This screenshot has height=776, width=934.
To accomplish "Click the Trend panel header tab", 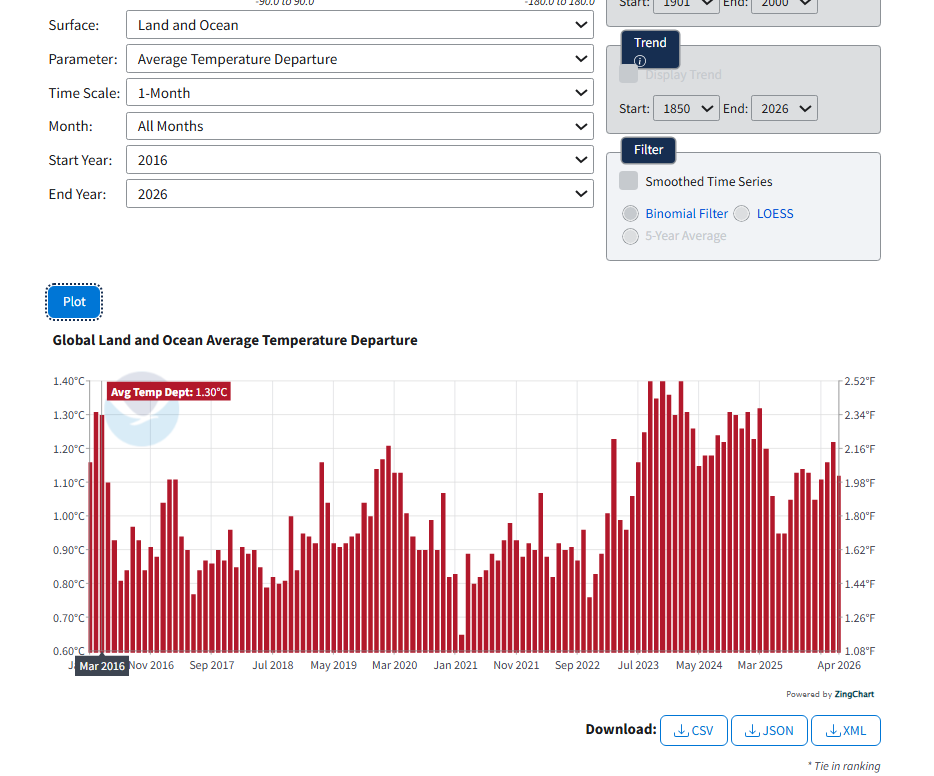I will [x=650, y=49].
